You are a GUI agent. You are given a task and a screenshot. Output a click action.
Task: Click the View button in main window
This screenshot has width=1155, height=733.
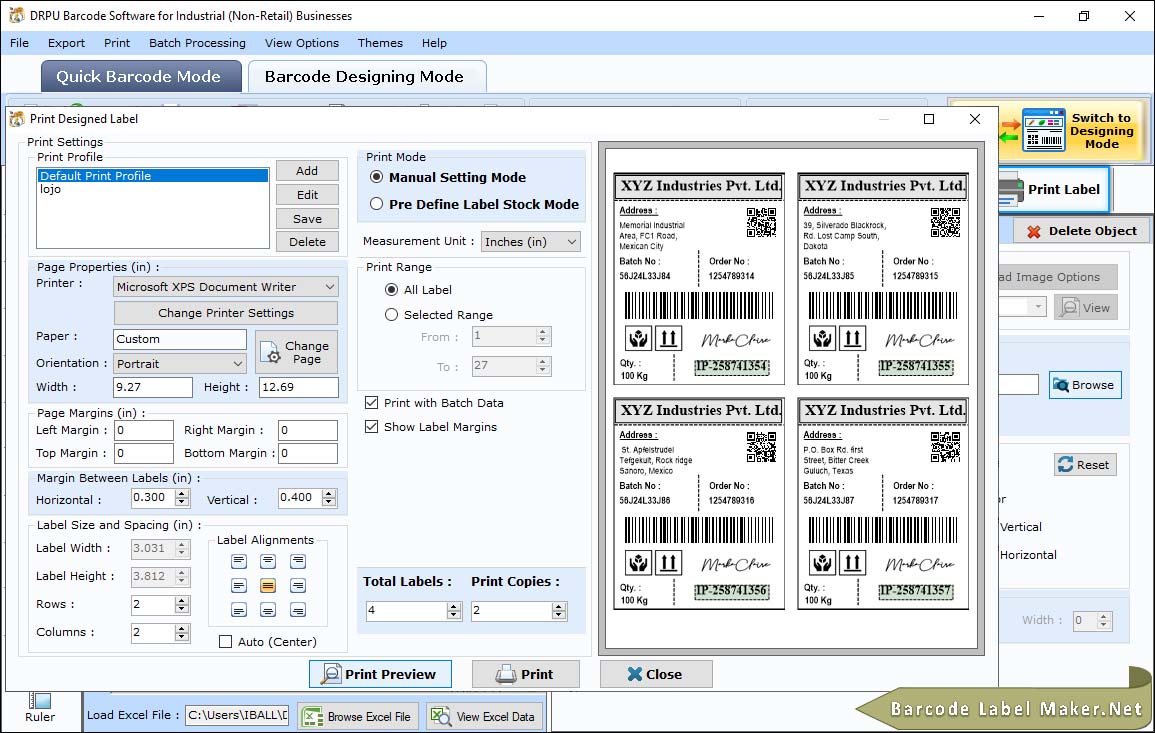(x=1085, y=308)
